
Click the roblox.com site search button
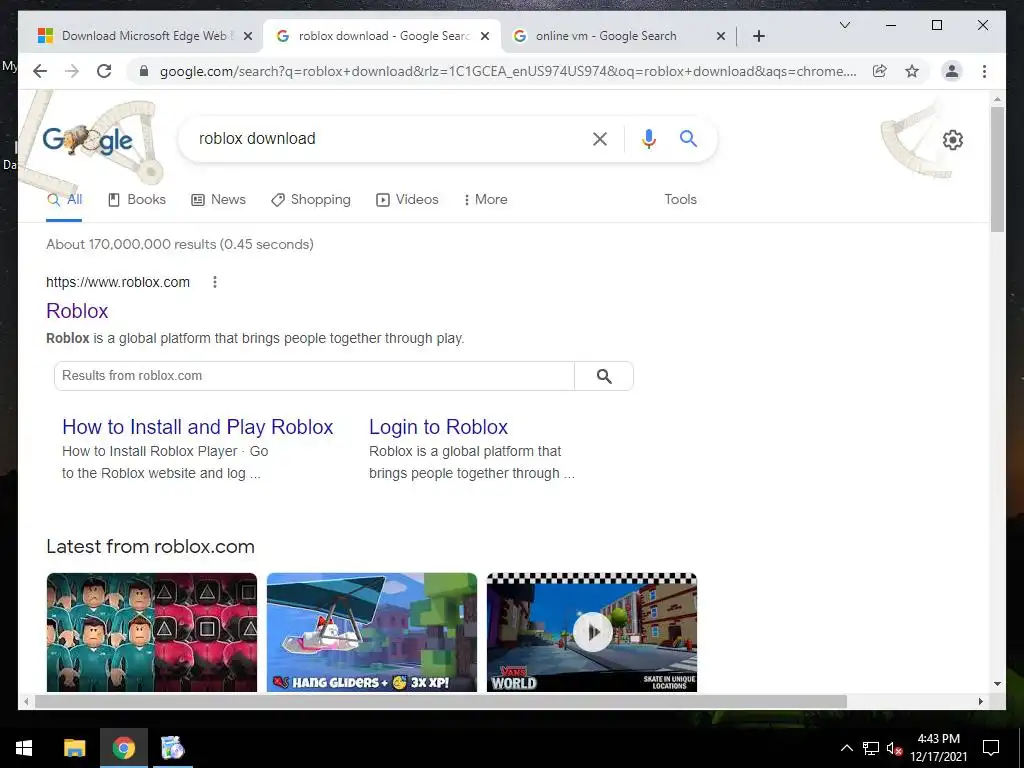tap(604, 376)
